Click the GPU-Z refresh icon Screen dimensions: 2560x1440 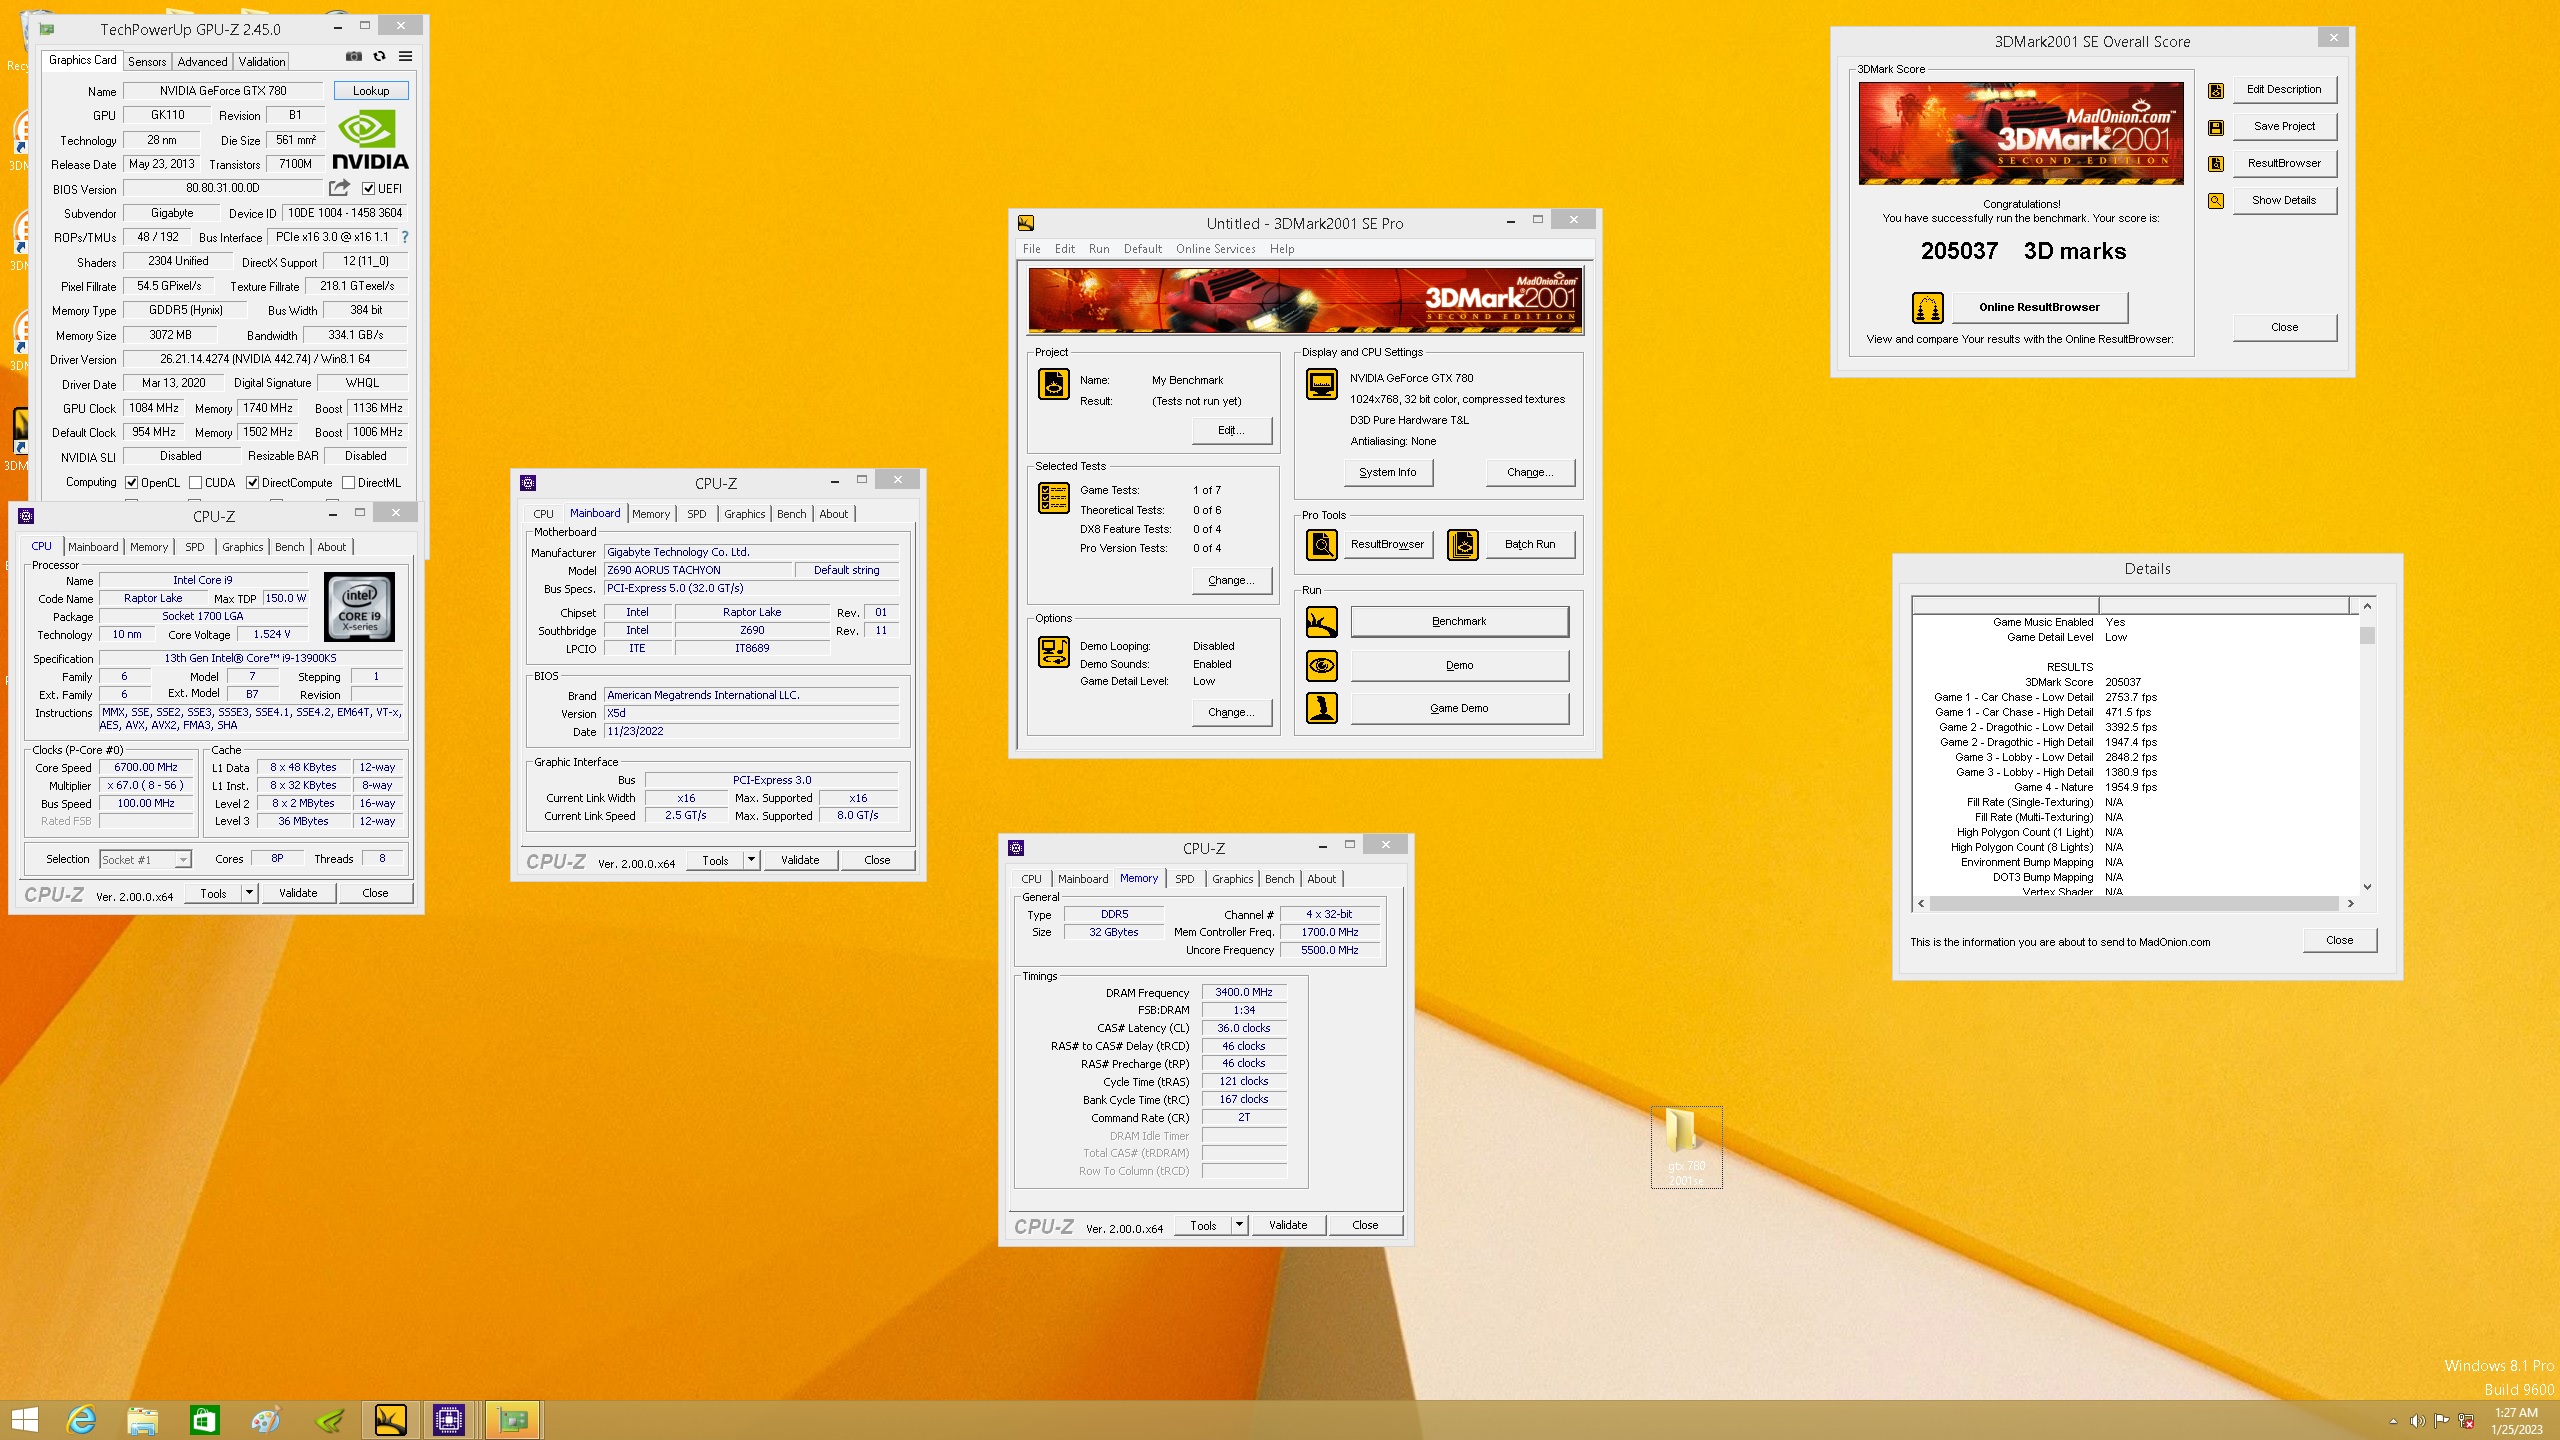379,57
